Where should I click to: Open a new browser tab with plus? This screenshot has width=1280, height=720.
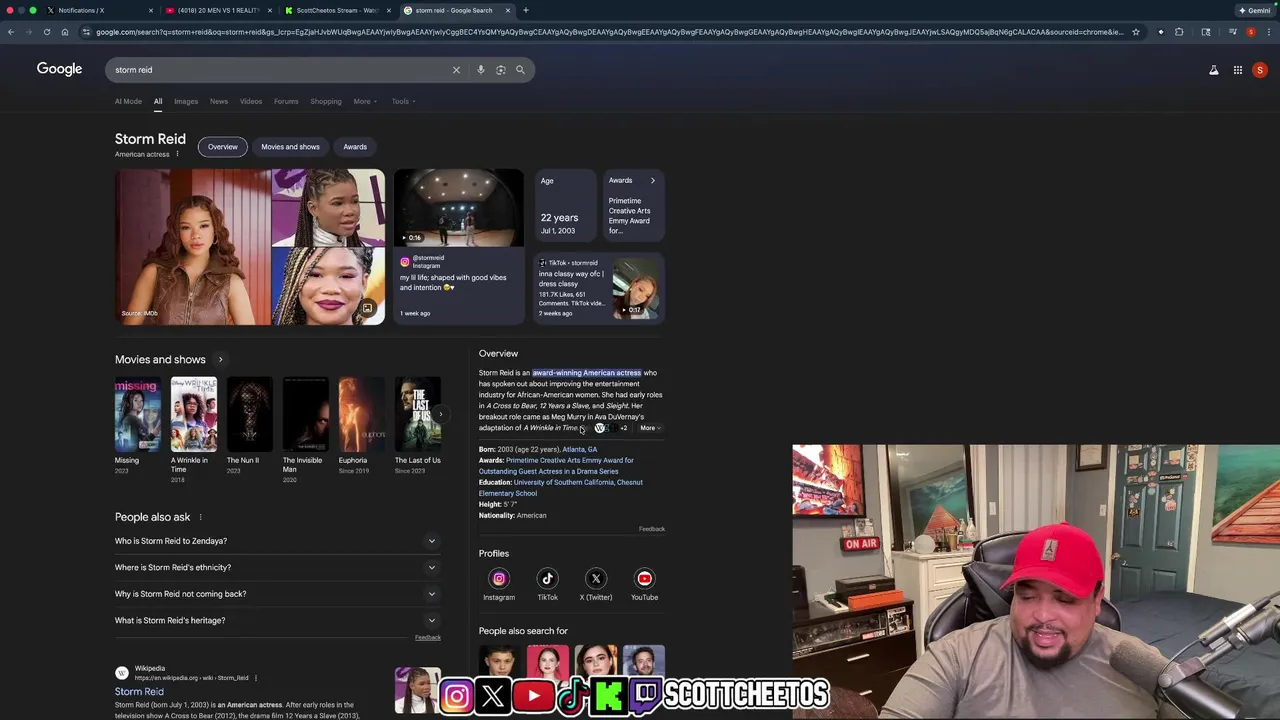point(526,10)
